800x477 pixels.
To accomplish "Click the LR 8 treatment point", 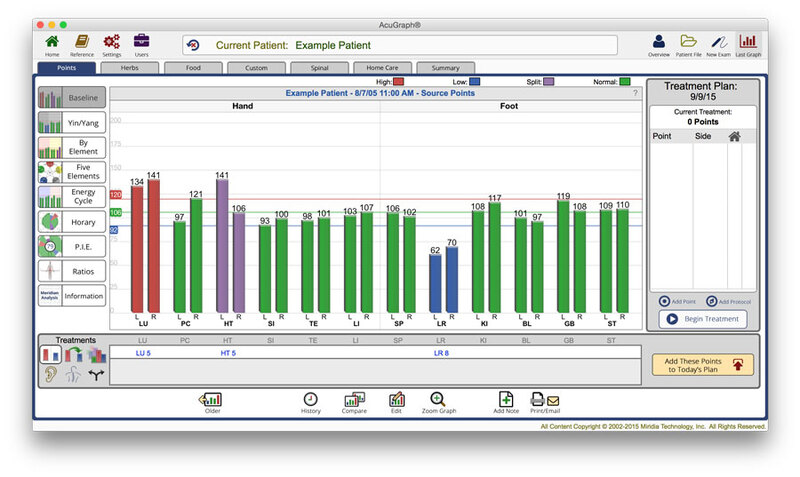I will tap(441, 353).
